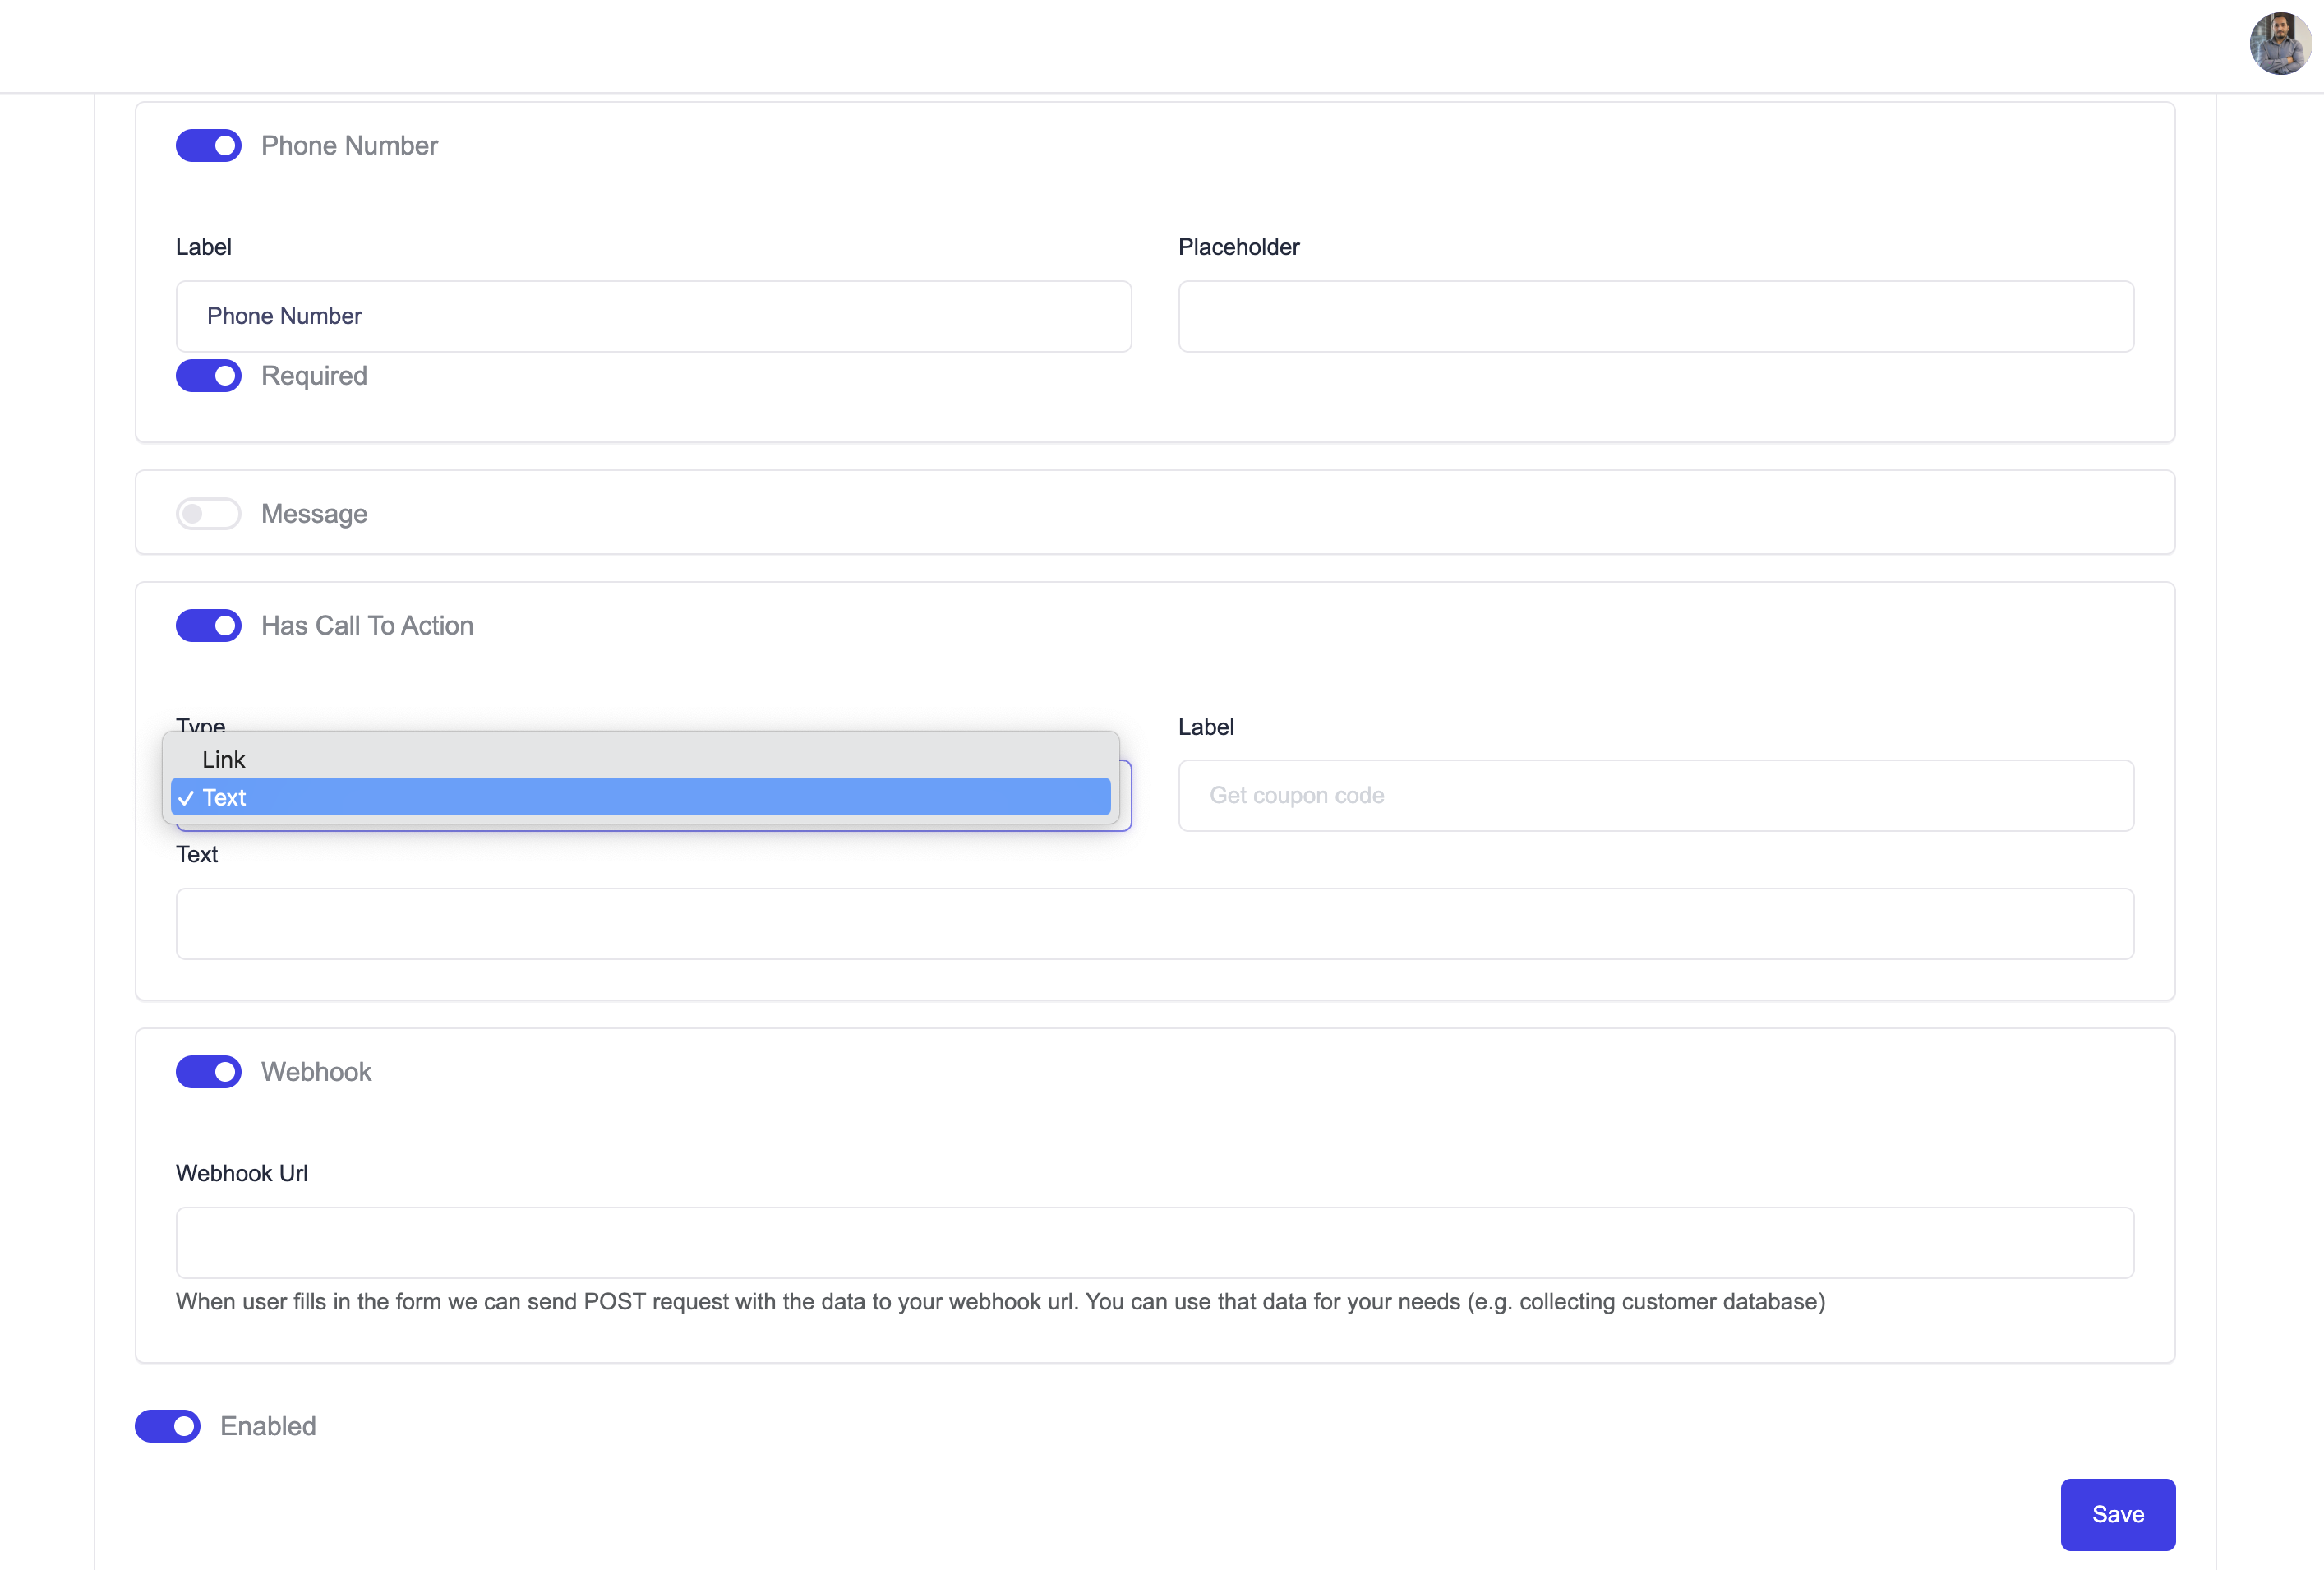2324x1570 pixels.
Task: Disable the Has Call To Action toggle
Action: pyautogui.click(x=208, y=625)
